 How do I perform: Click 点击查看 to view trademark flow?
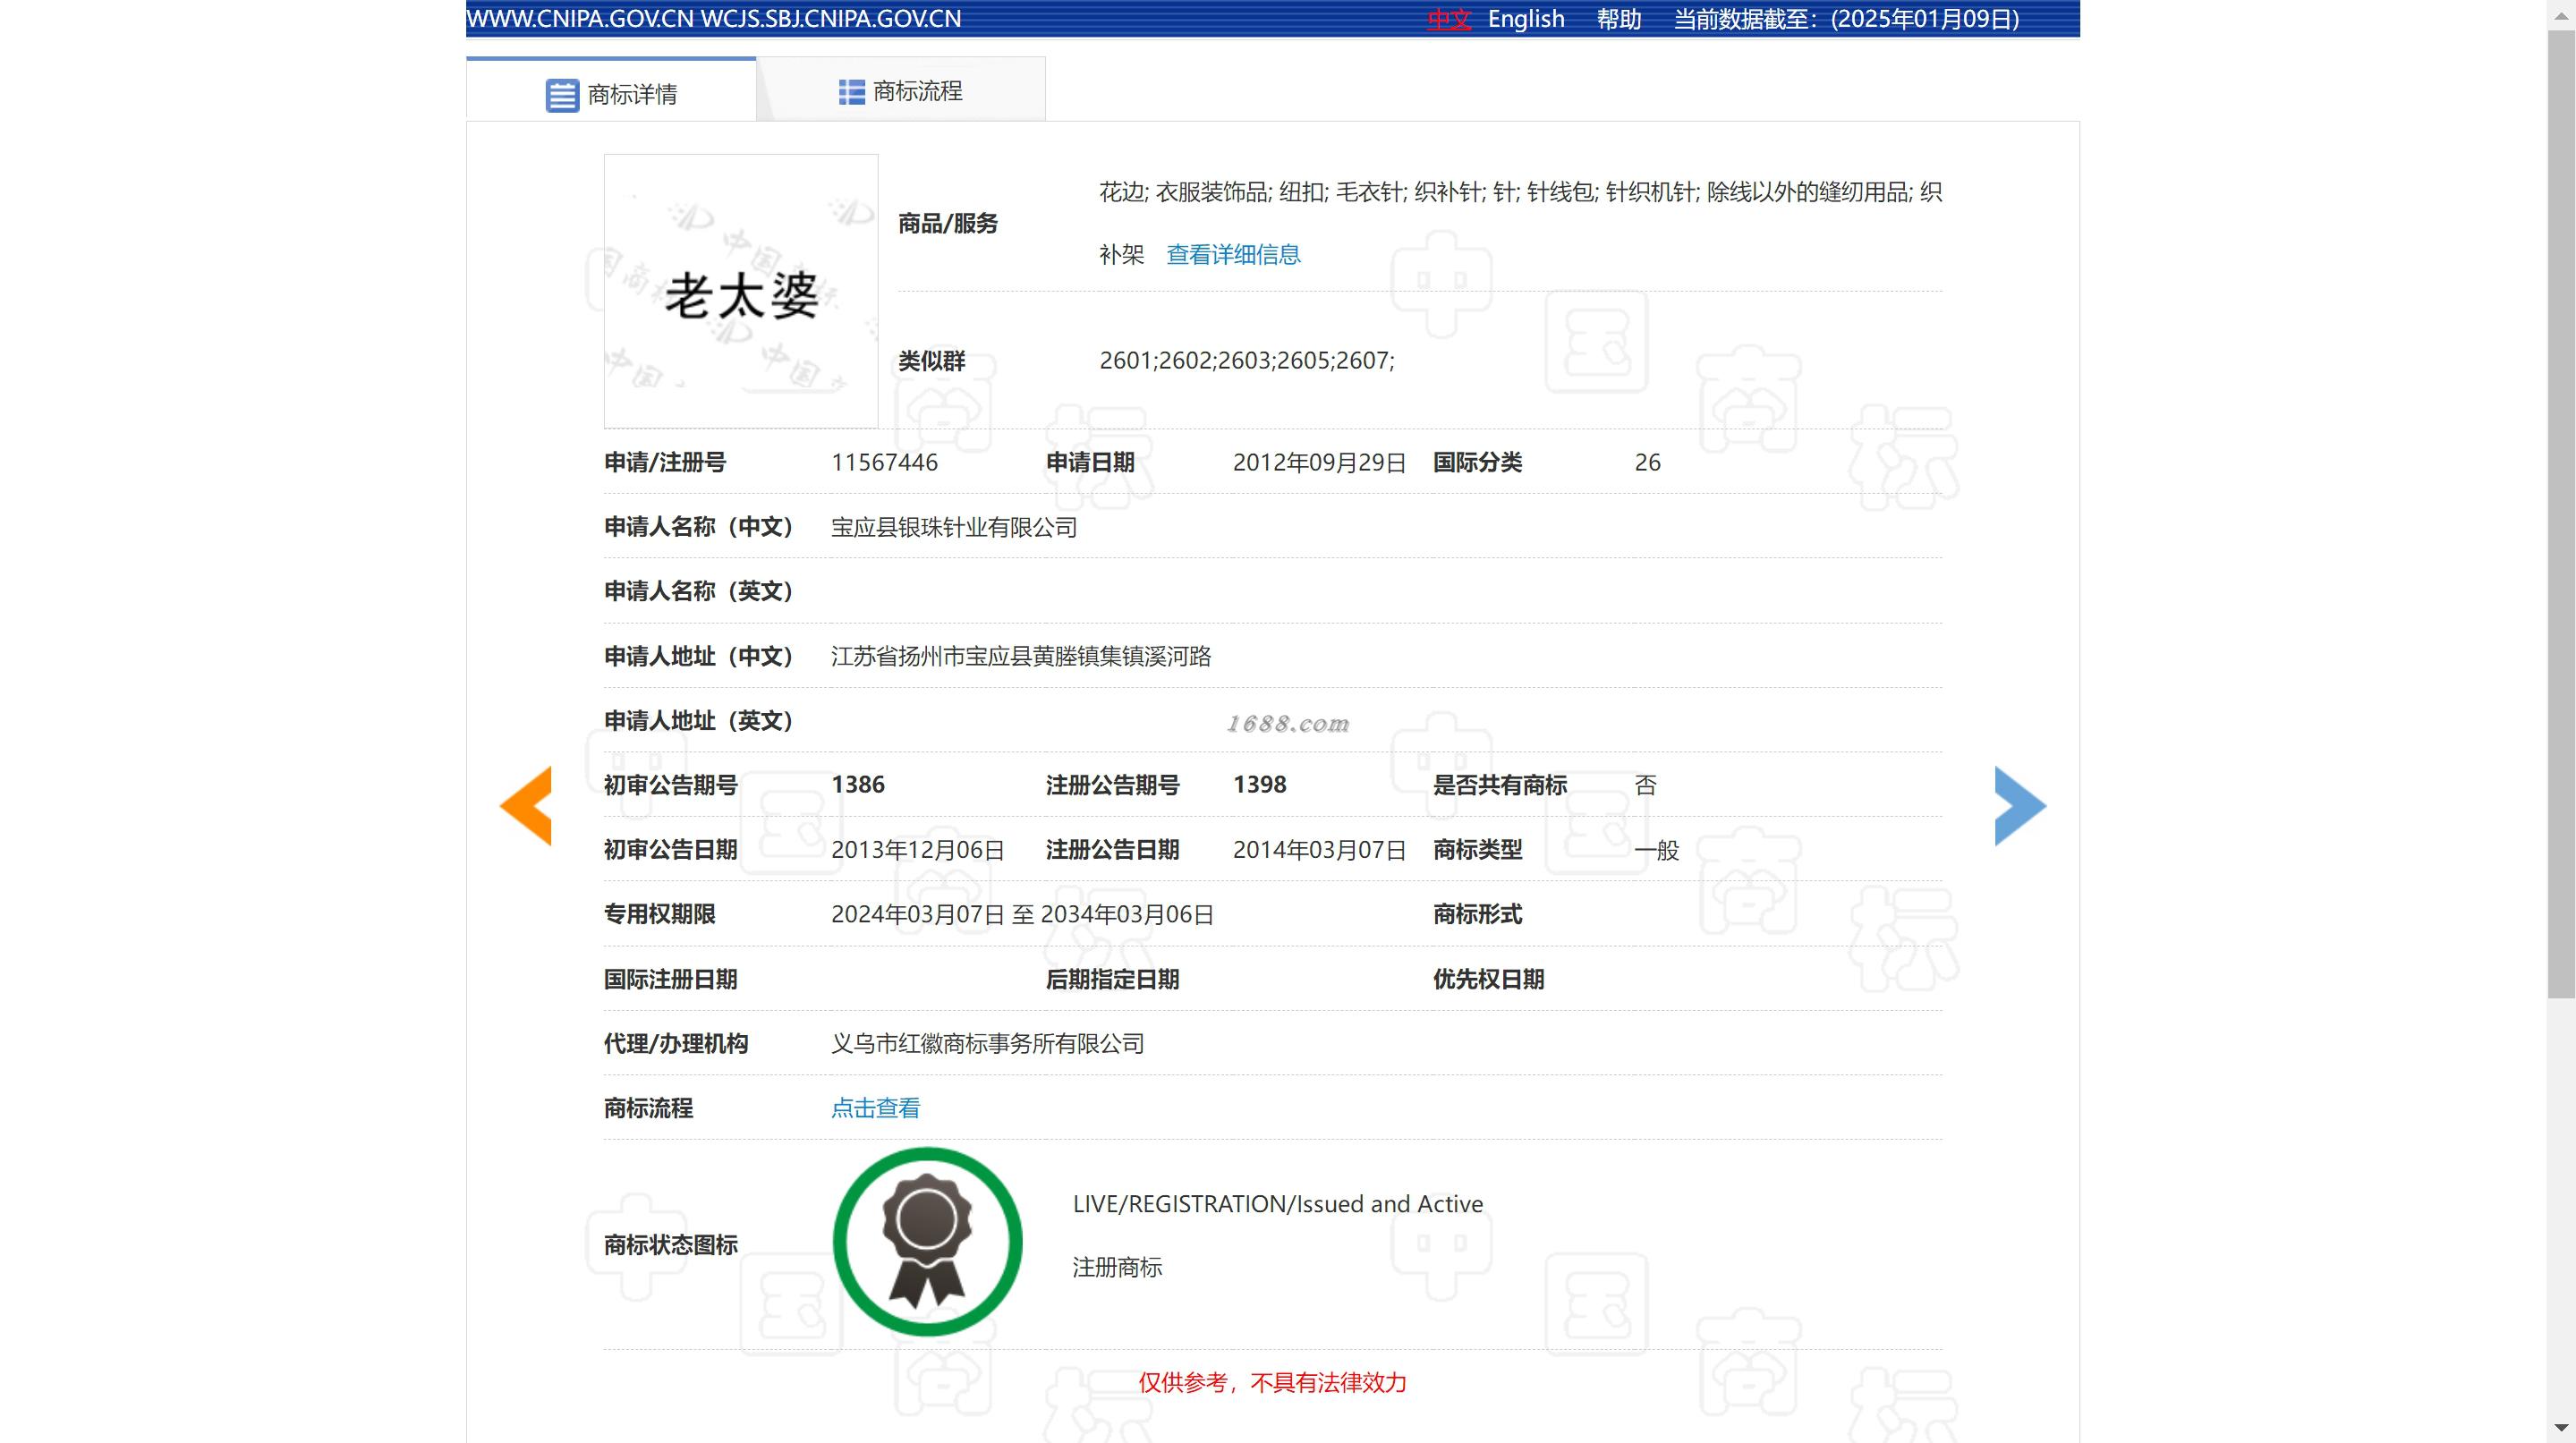pyautogui.click(x=875, y=1108)
